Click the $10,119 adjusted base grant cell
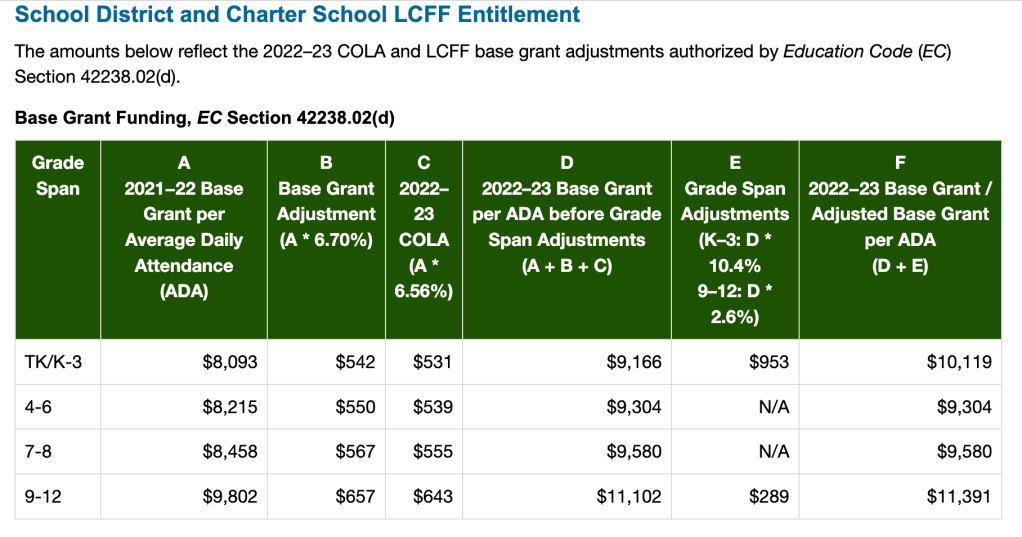This screenshot has height=537, width=1022. pyautogui.click(x=960, y=362)
